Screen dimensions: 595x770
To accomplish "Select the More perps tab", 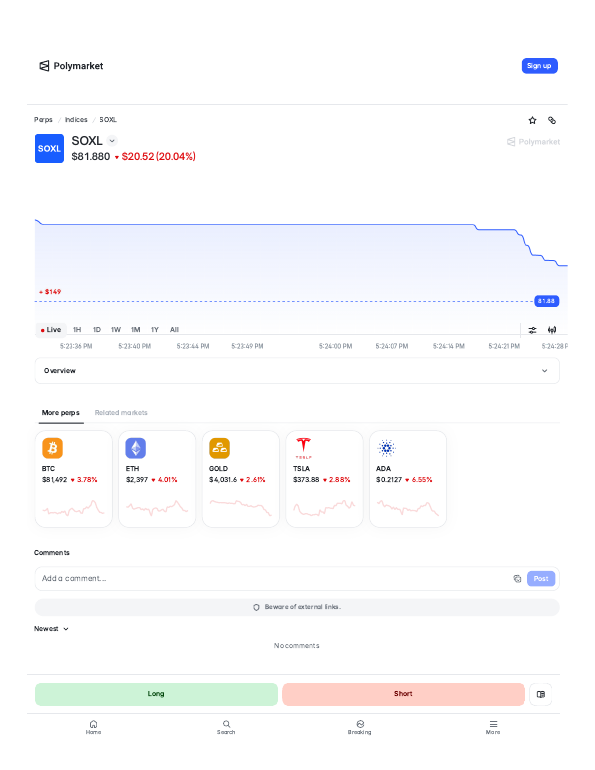I will tap(61, 413).
